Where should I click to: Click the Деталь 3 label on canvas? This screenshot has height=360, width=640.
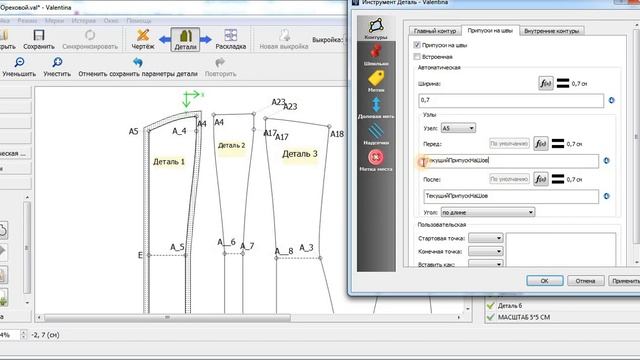(x=300, y=154)
